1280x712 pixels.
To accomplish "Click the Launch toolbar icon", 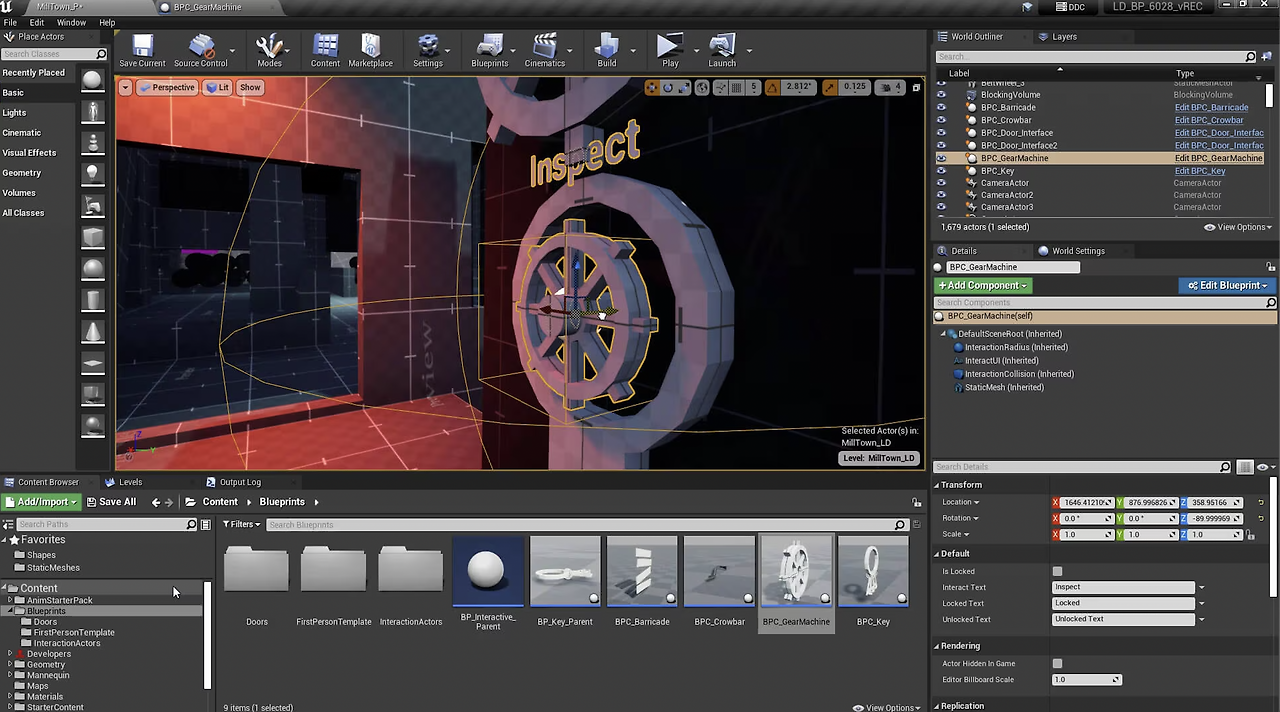I will point(721,48).
